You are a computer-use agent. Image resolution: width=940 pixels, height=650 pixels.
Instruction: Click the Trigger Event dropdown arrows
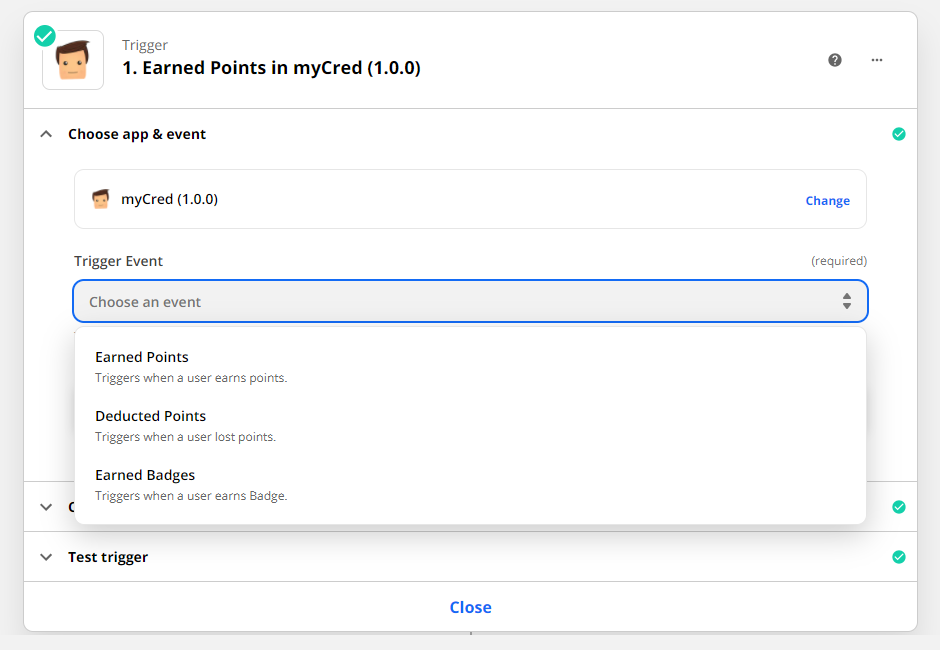pyautogui.click(x=846, y=301)
